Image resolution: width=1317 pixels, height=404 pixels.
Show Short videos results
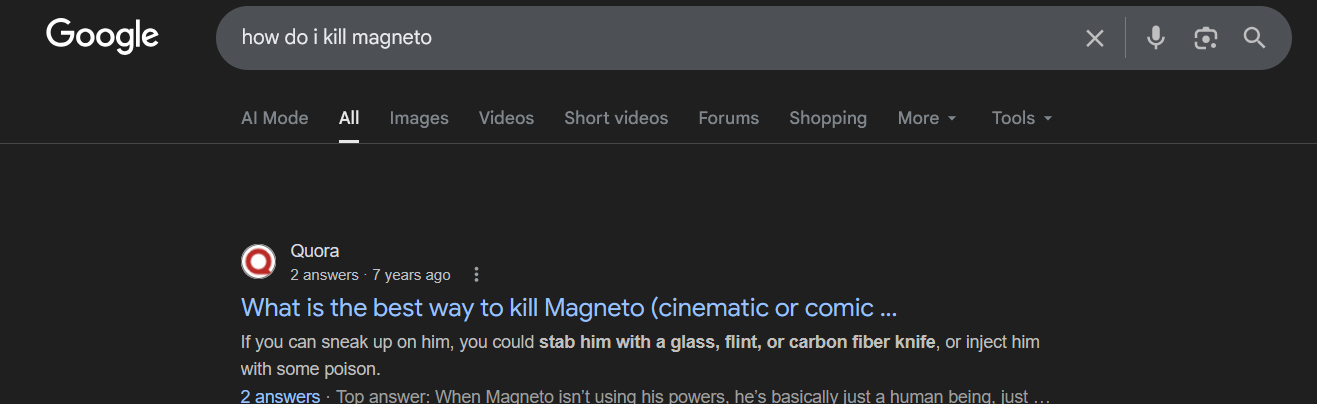tap(615, 118)
